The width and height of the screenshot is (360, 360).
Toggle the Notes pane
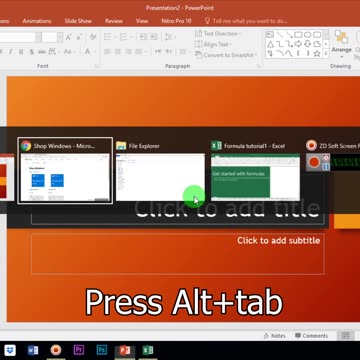[x=274, y=336]
